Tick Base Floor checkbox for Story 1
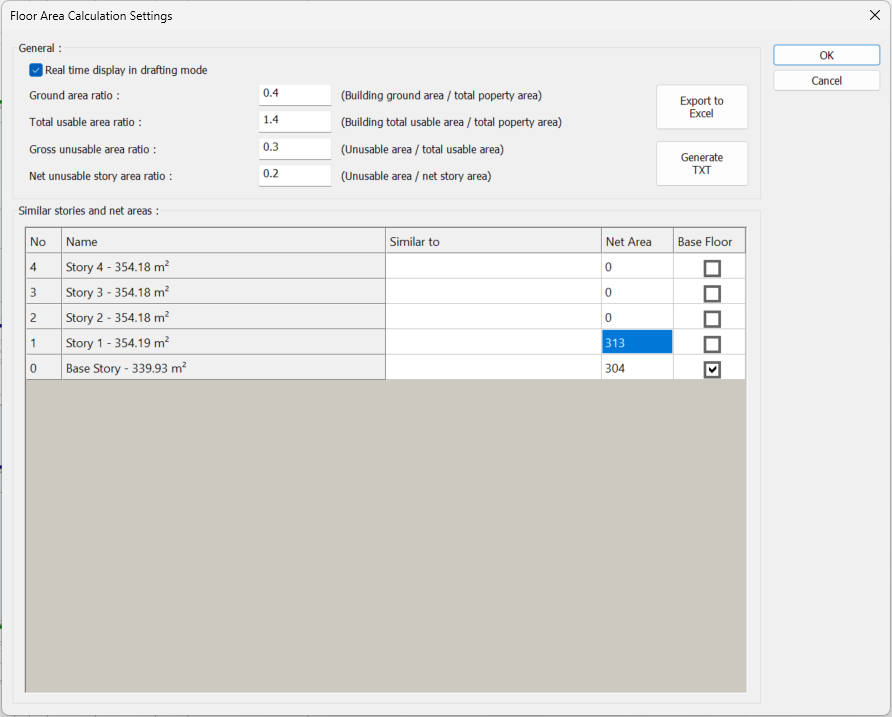This screenshot has height=717, width=892. click(x=711, y=344)
